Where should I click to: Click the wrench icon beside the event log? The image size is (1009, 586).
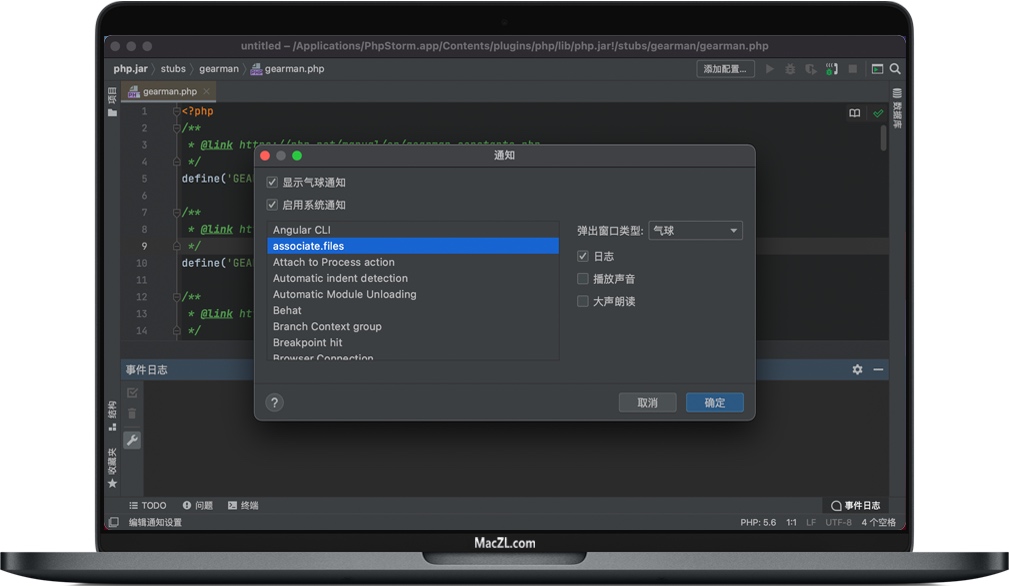click(132, 439)
